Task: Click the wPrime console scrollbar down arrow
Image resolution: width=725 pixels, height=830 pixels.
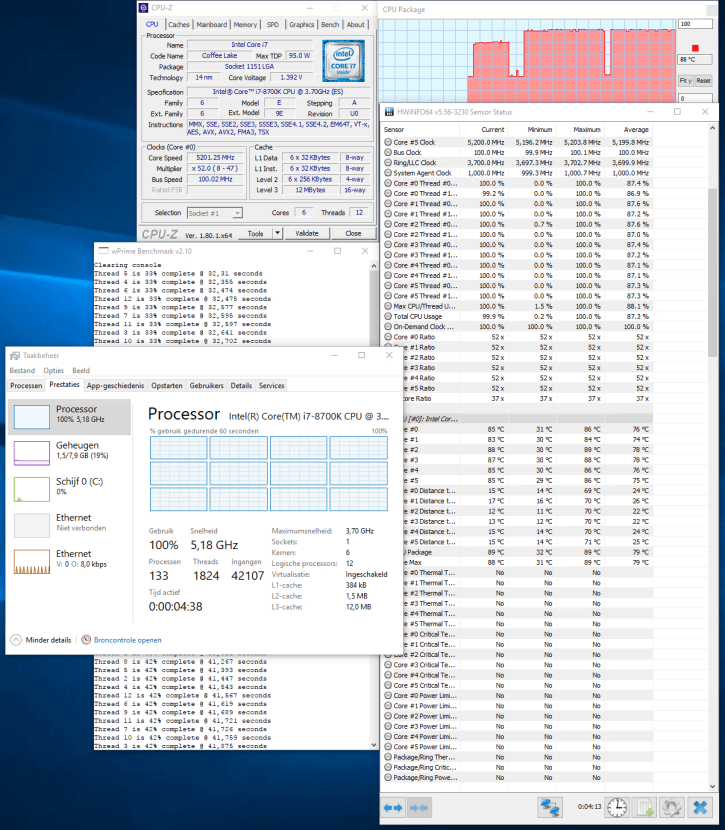Action: coord(374,745)
